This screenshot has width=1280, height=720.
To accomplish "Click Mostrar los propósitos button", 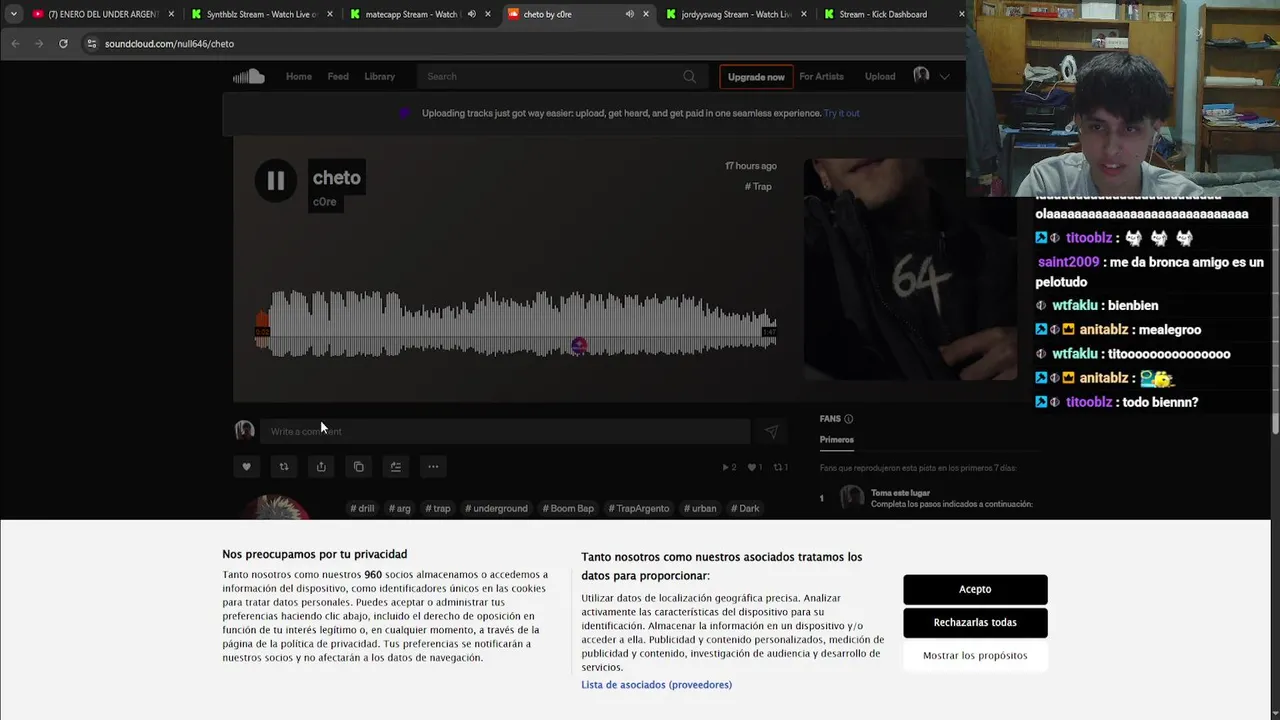I will [x=975, y=655].
